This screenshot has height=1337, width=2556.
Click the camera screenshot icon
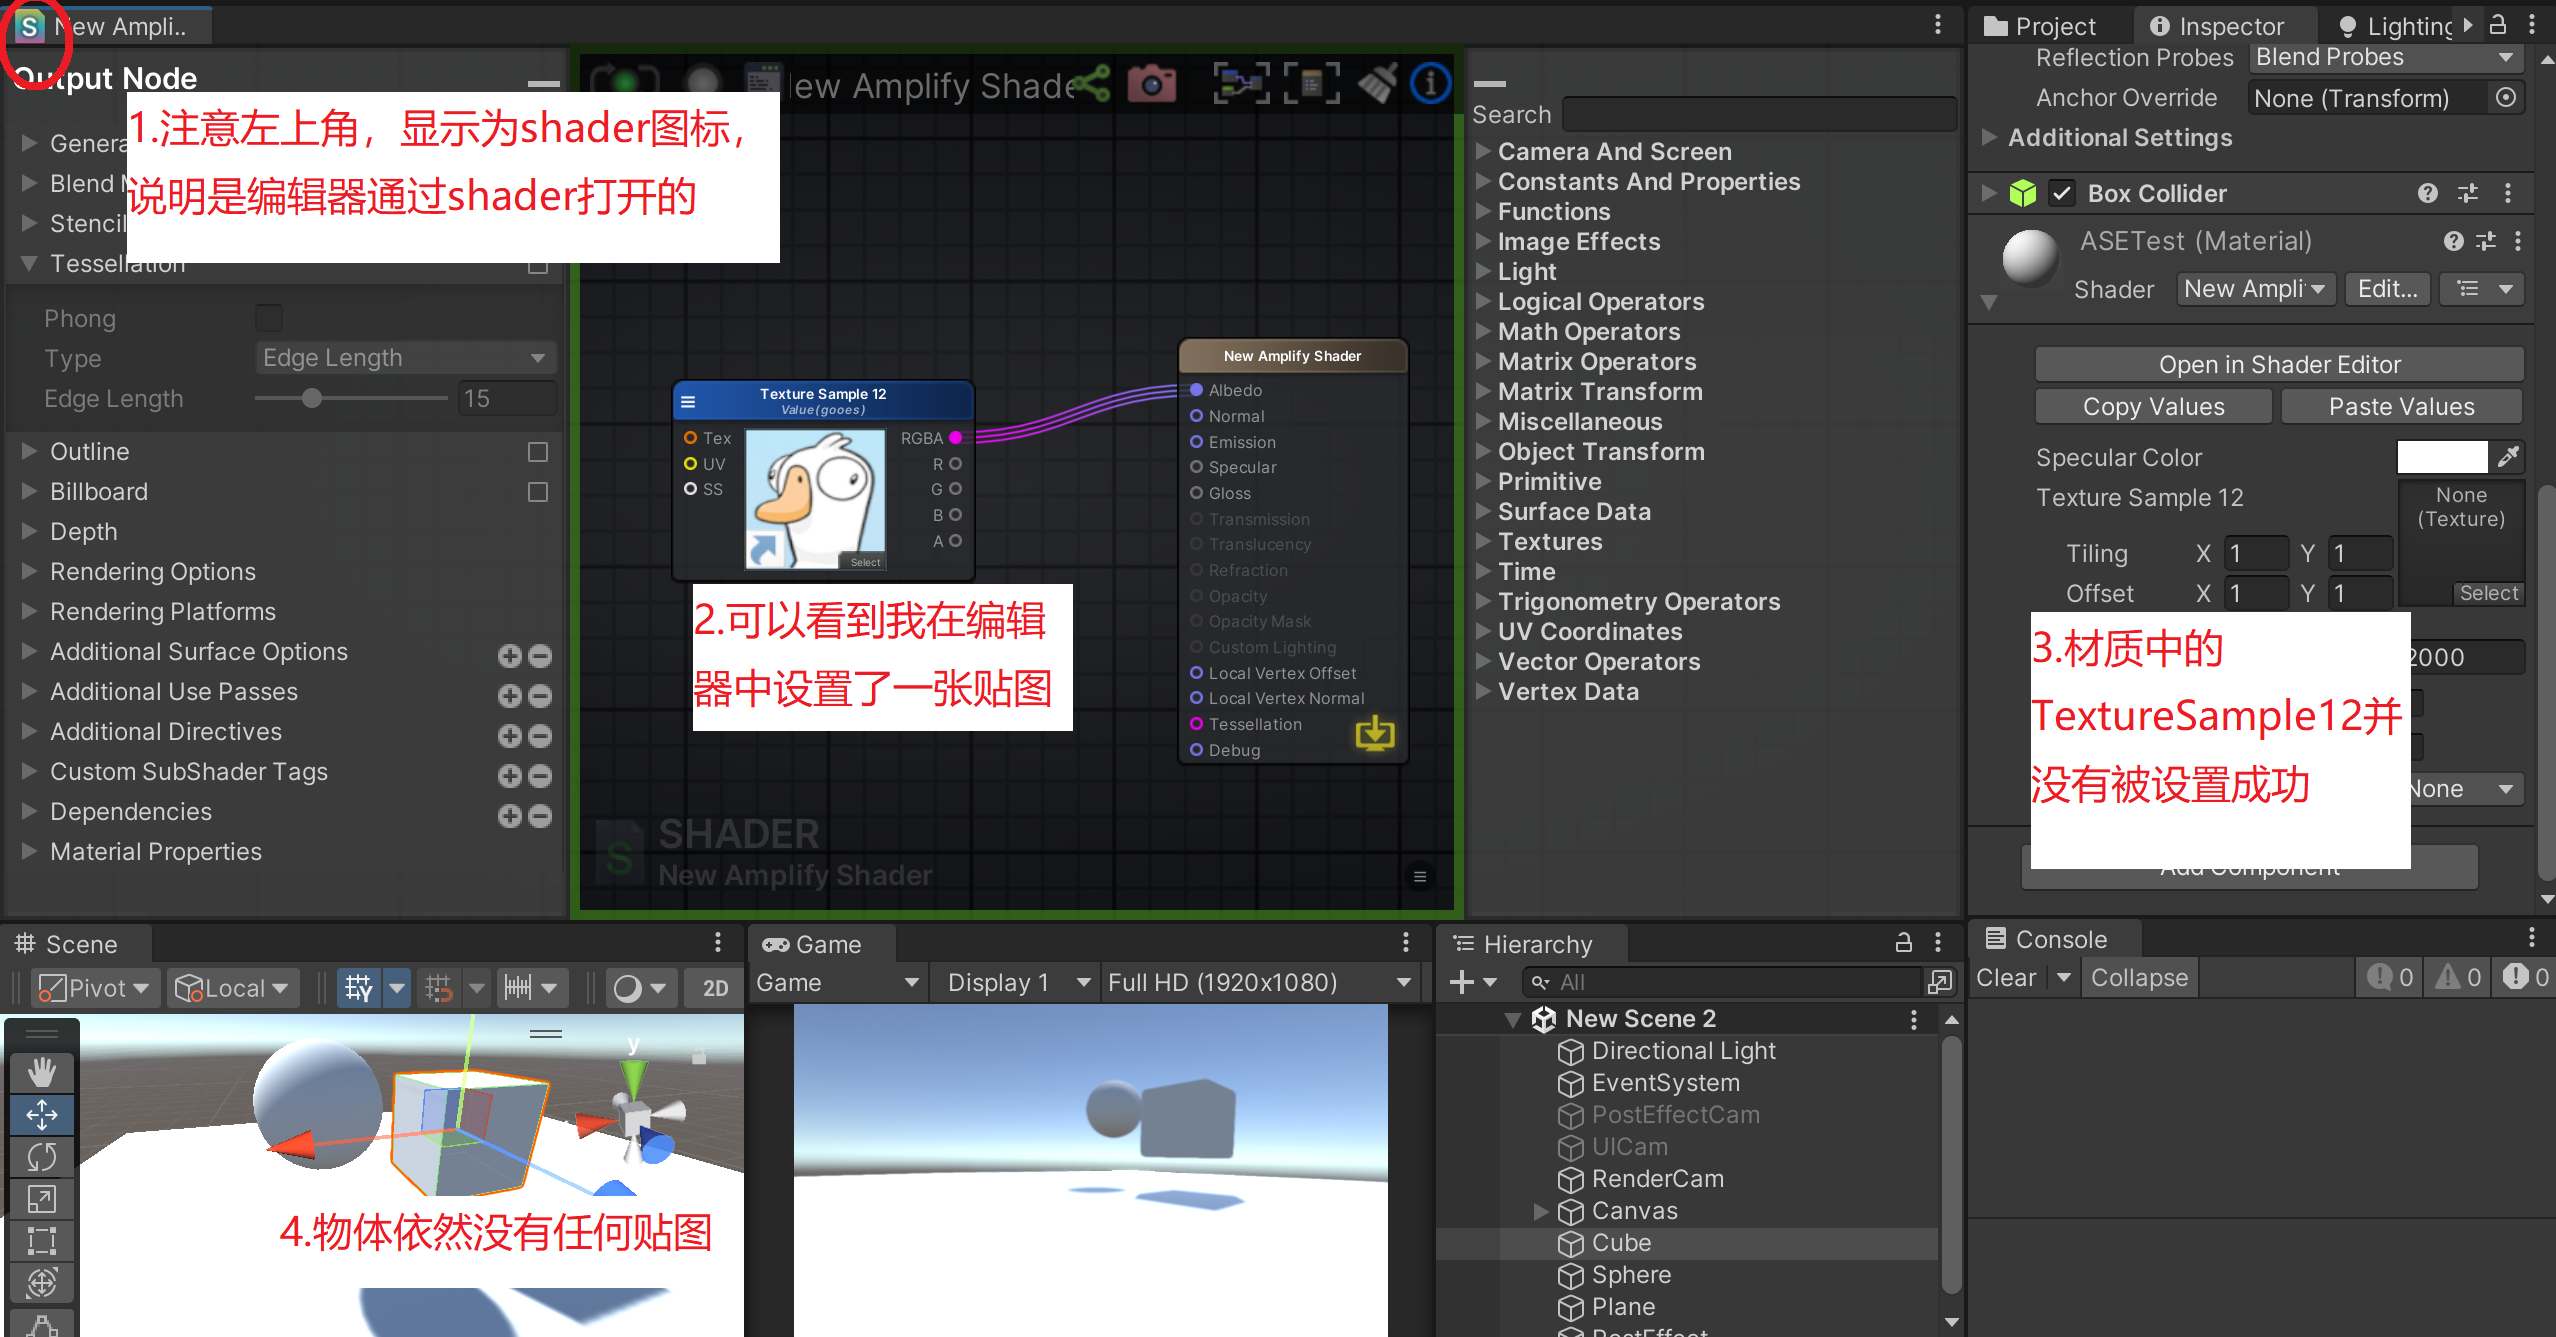(x=1152, y=84)
